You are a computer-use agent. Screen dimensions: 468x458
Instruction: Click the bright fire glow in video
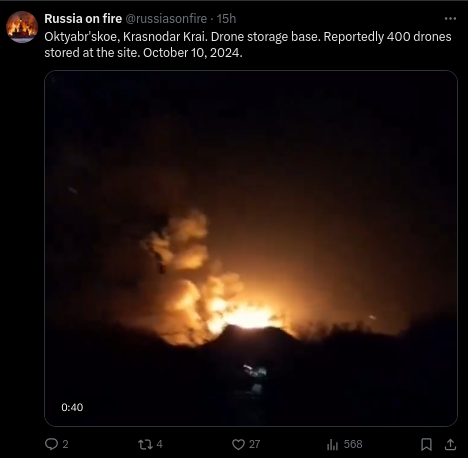[248, 317]
